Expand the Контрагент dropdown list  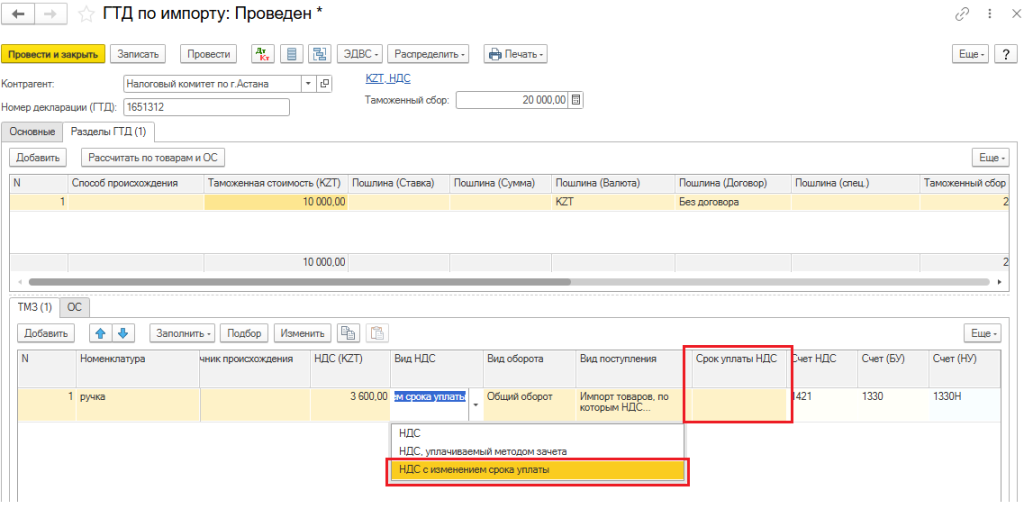point(307,84)
